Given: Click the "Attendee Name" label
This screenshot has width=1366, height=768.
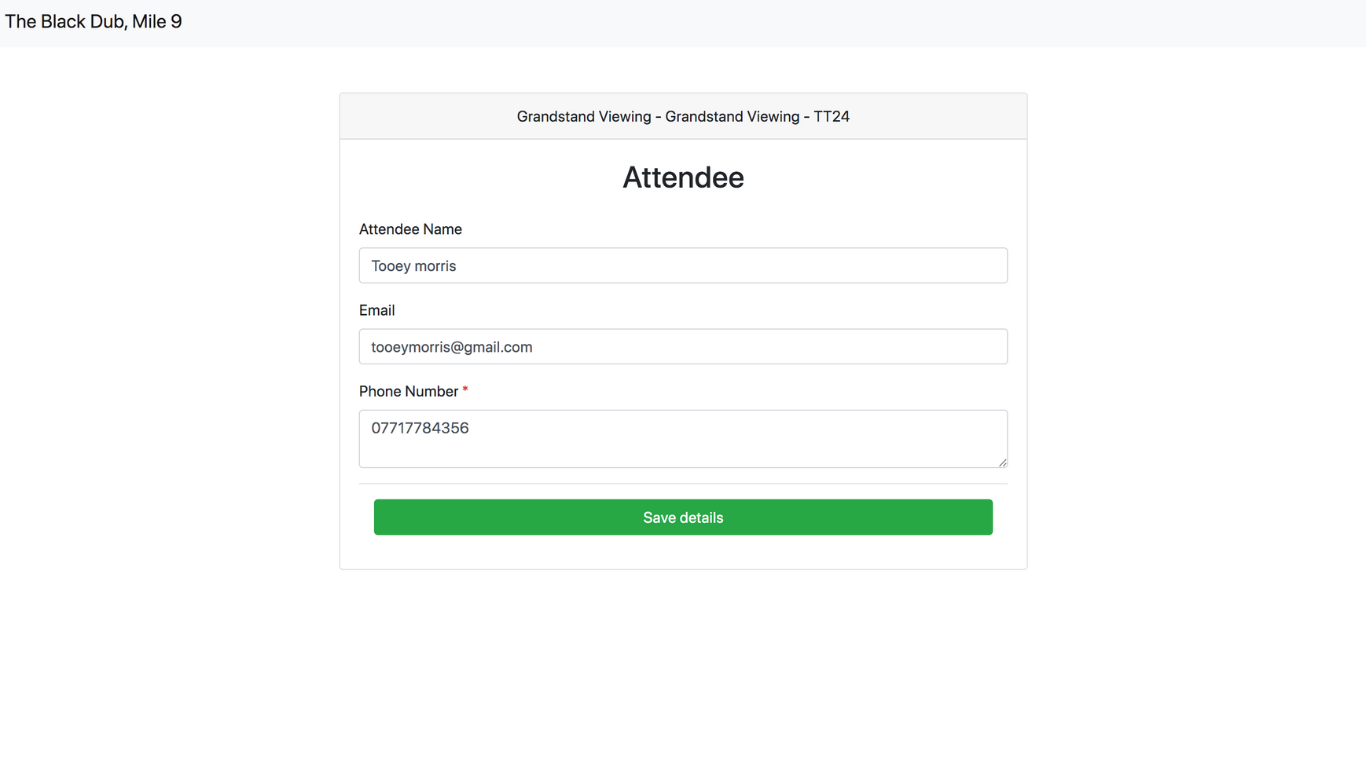Looking at the screenshot, I should tap(410, 230).
